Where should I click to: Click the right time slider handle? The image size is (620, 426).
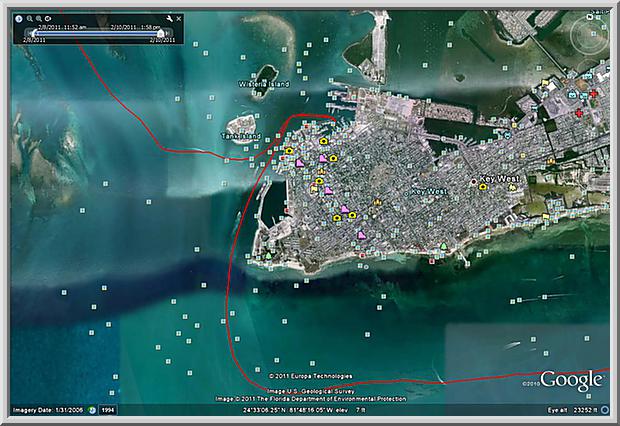point(160,31)
